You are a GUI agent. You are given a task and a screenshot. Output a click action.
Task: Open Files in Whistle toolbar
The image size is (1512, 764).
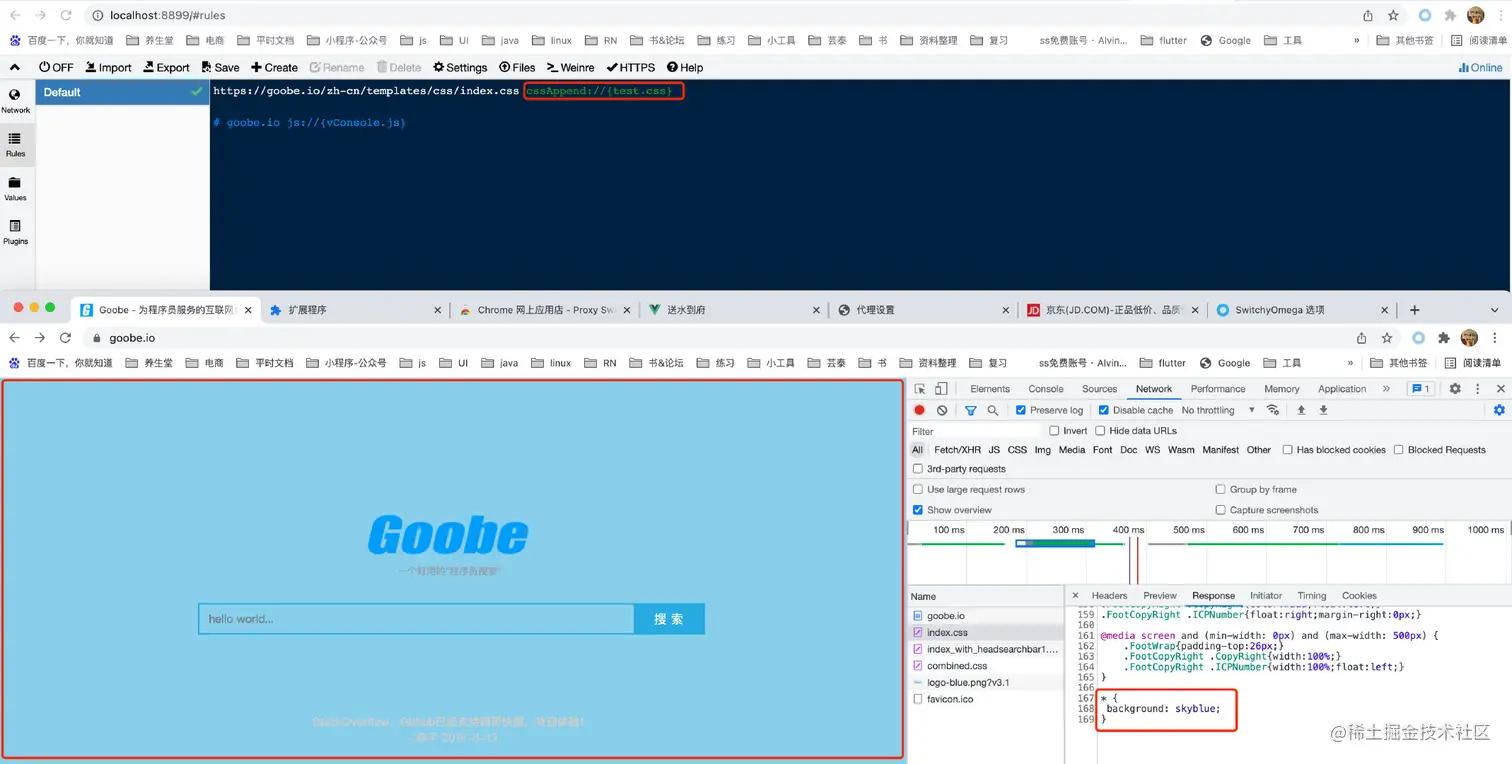(517, 67)
